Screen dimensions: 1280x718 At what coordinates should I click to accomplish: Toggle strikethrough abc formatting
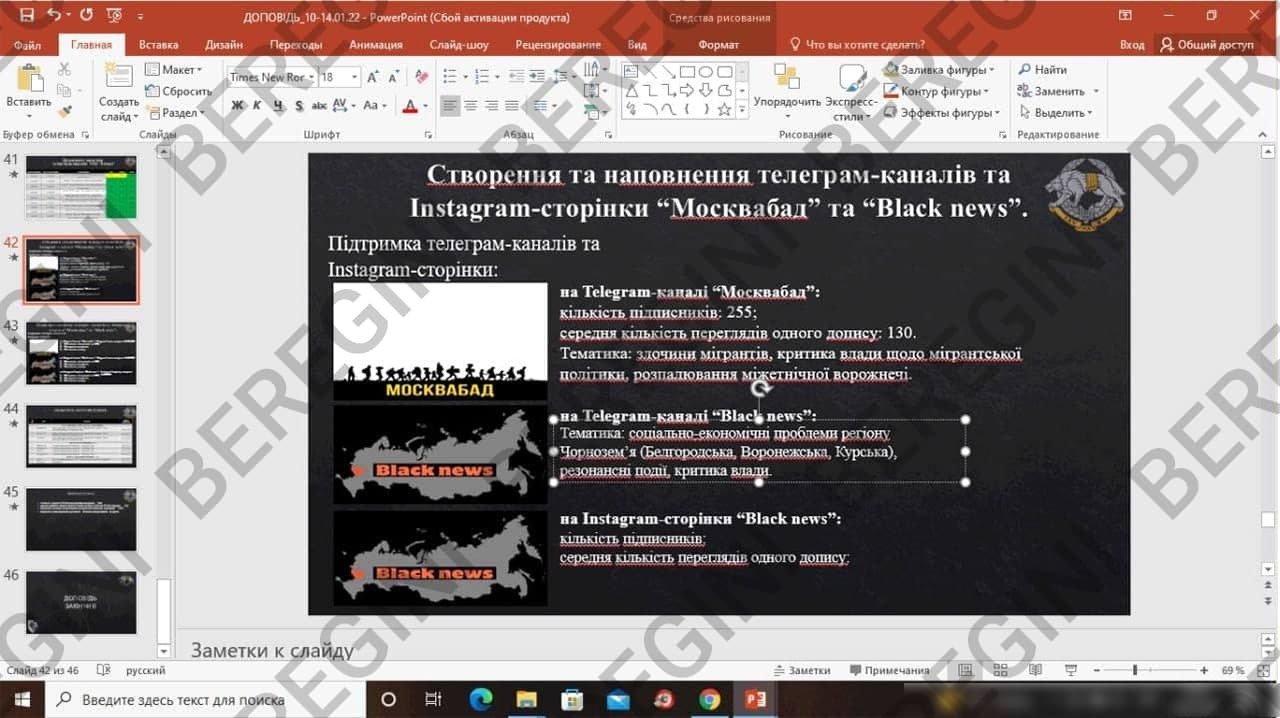pos(319,105)
